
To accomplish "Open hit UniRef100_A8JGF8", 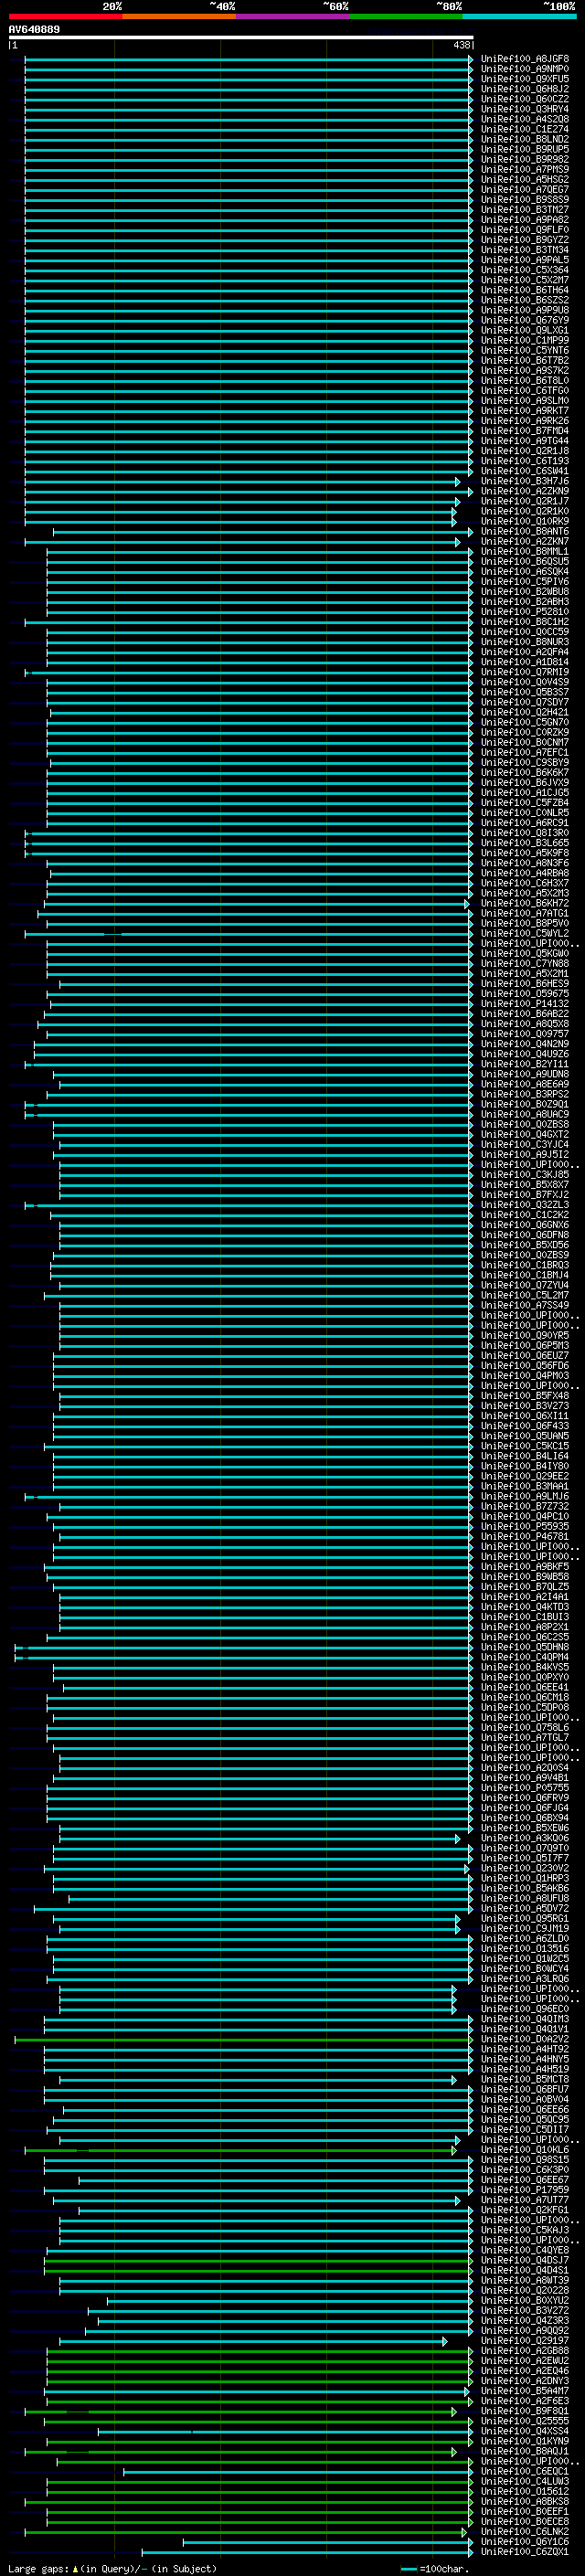I will pos(525,59).
